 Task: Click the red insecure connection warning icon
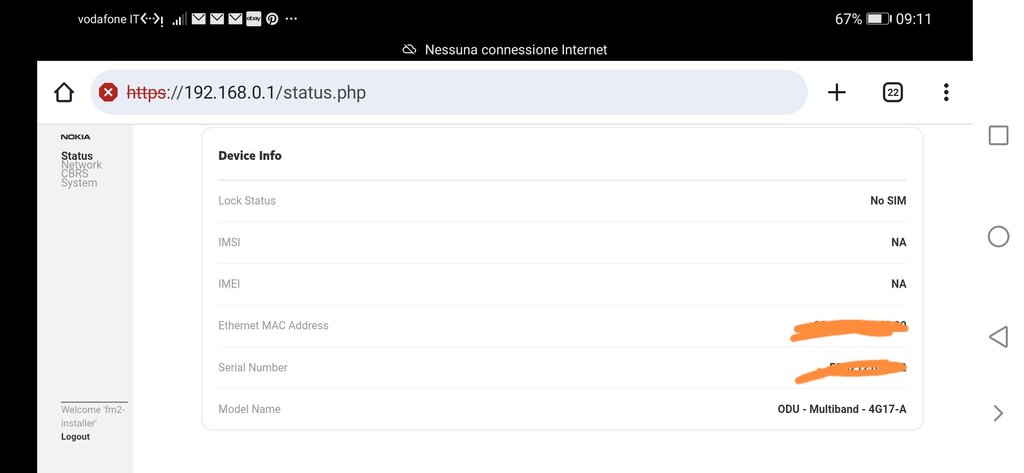coord(108,93)
